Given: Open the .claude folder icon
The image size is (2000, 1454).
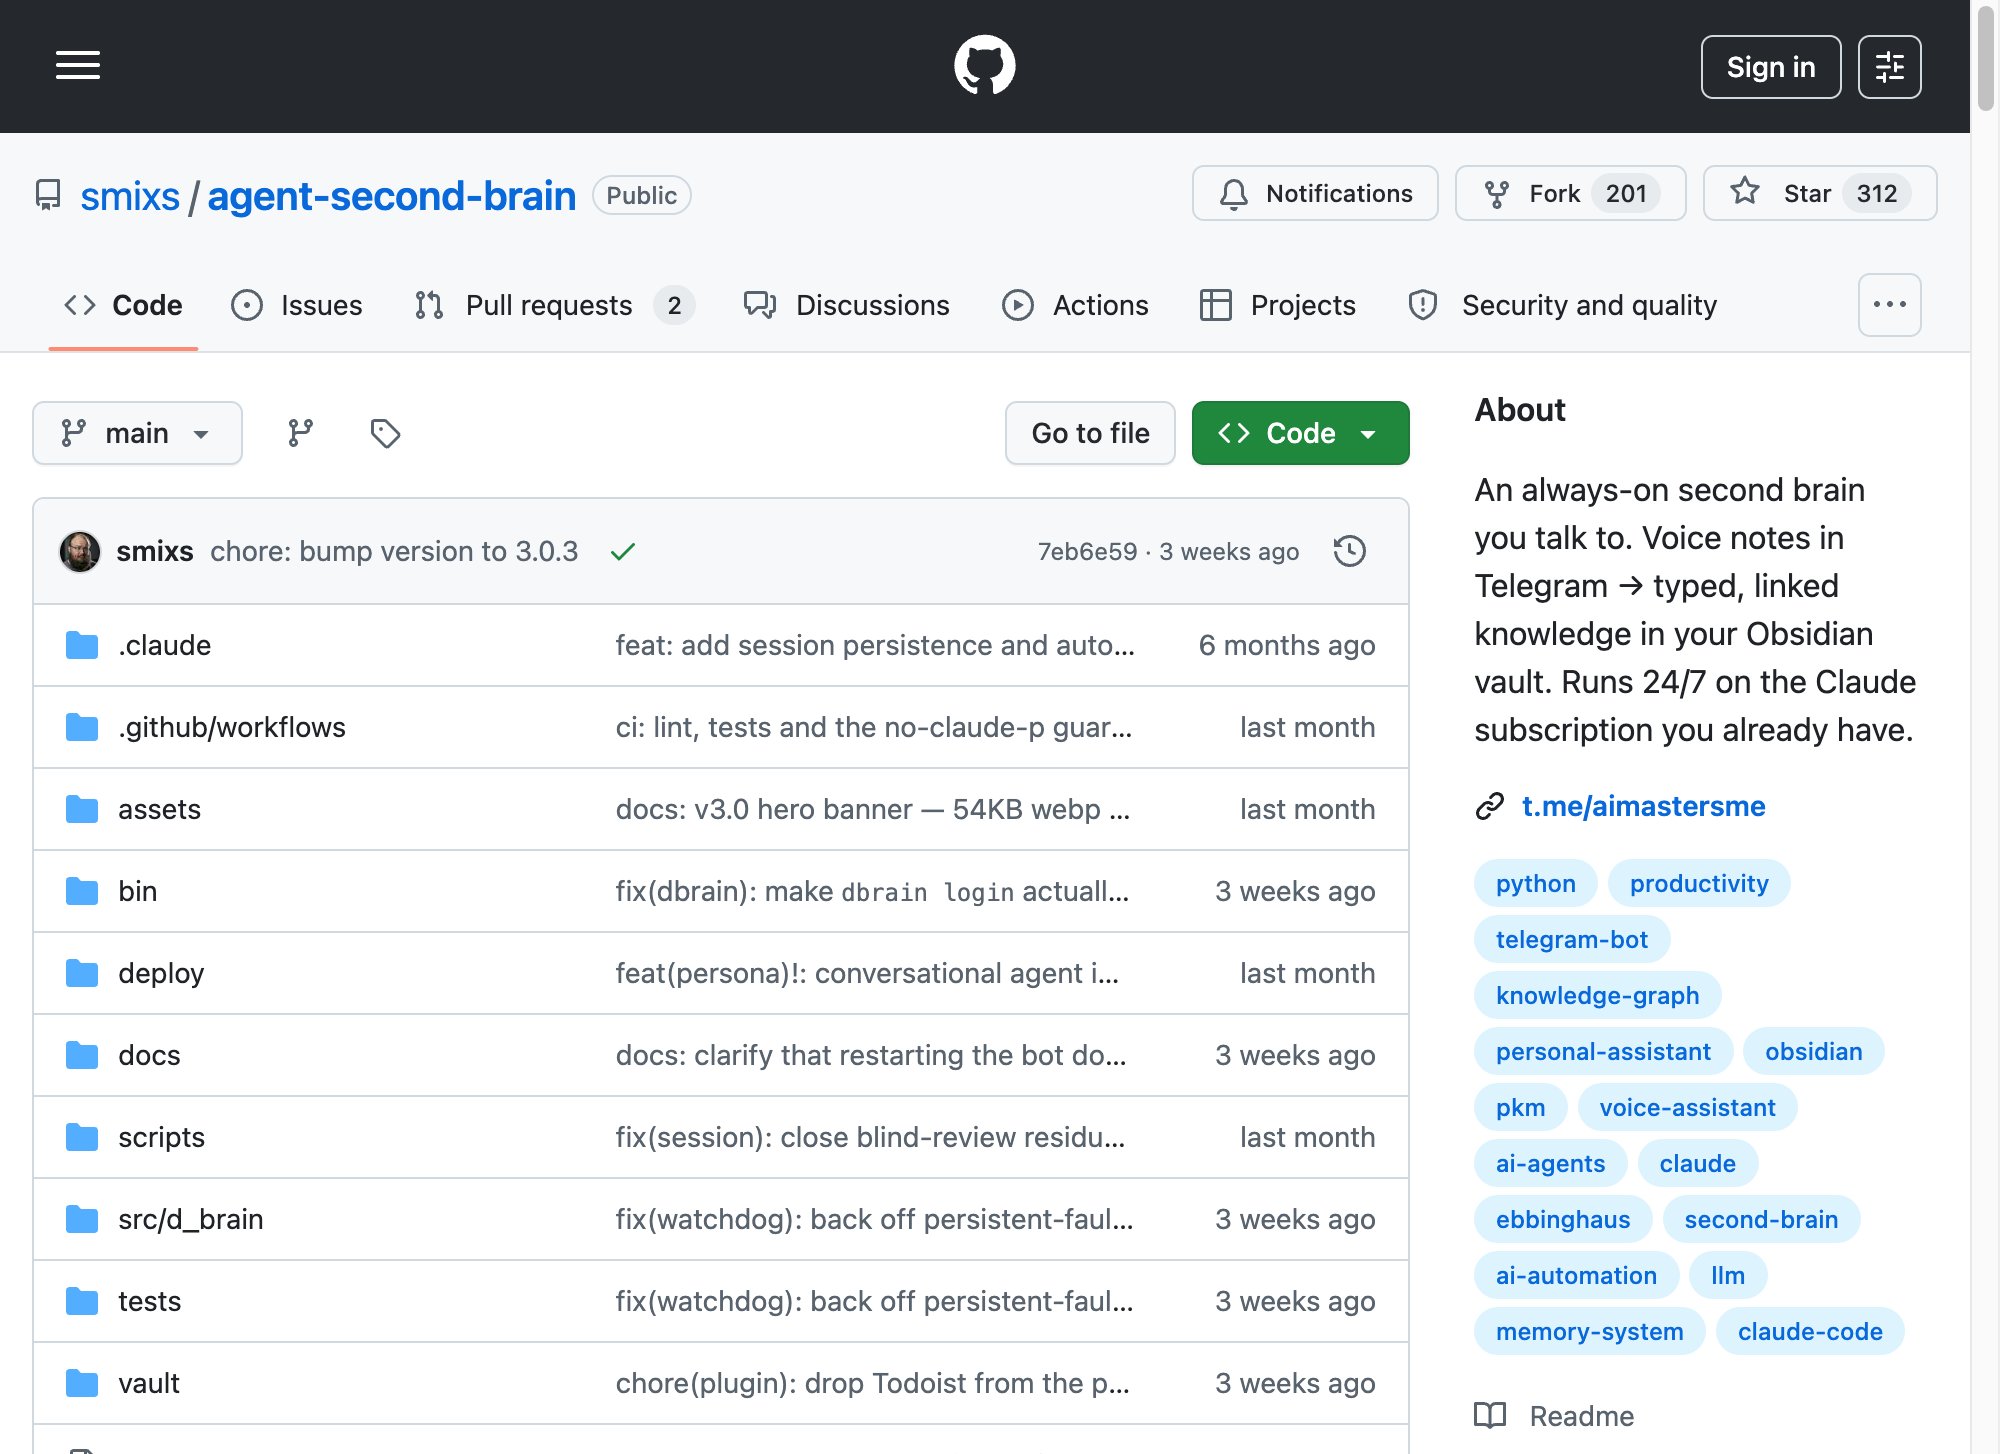Looking at the screenshot, I should click(82, 645).
